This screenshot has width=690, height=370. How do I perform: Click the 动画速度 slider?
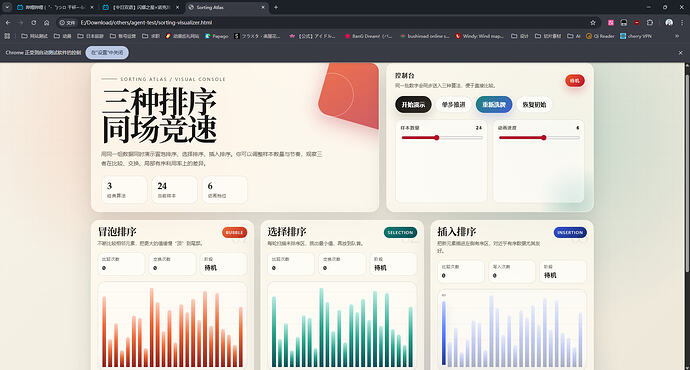539,138
